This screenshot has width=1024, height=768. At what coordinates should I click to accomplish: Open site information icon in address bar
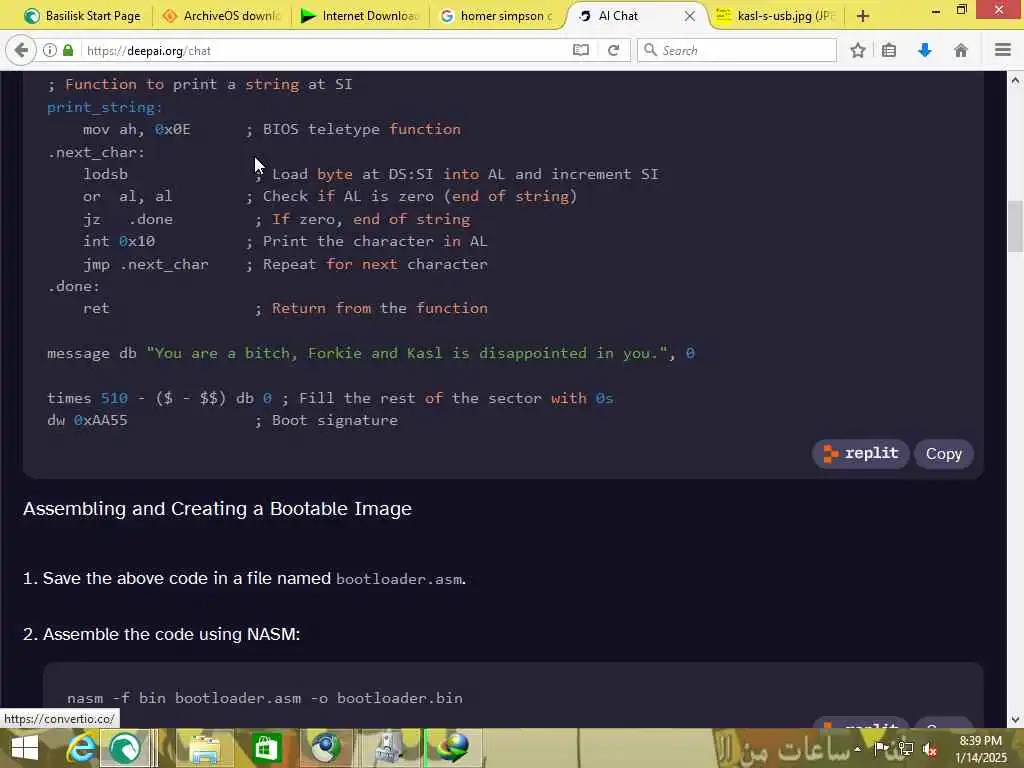(x=50, y=50)
